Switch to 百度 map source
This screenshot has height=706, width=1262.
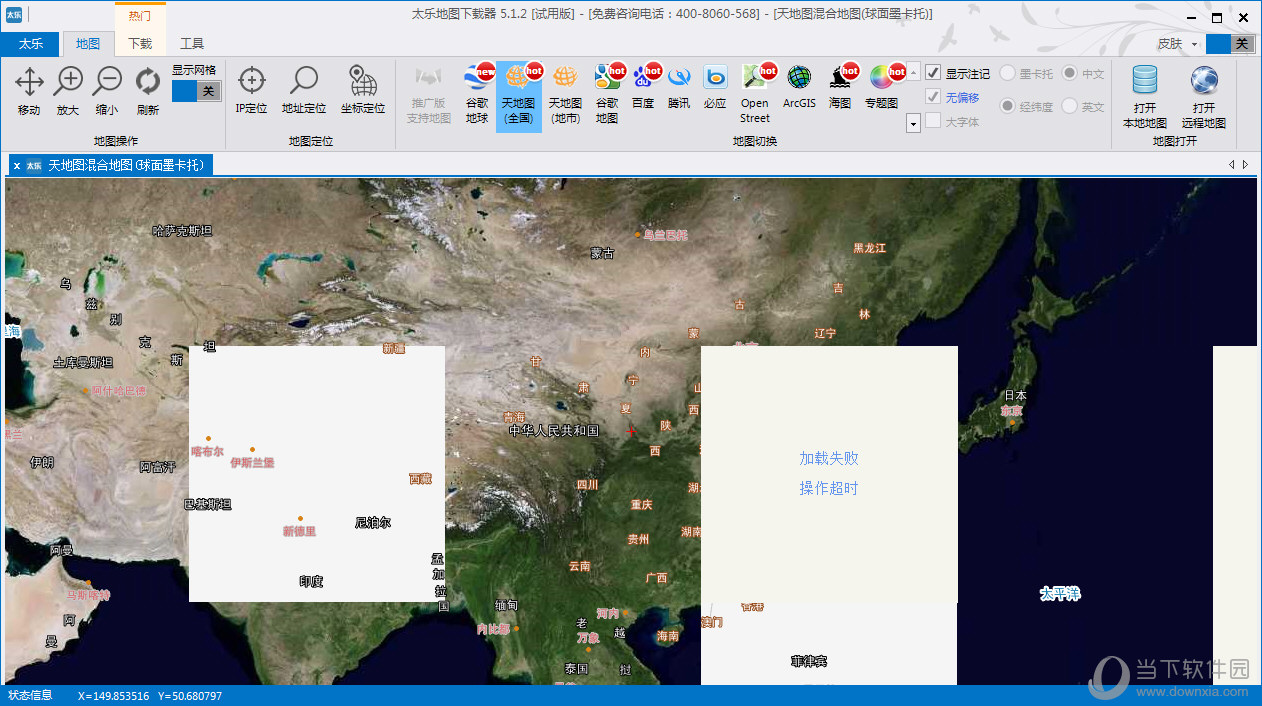click(643, 88)
